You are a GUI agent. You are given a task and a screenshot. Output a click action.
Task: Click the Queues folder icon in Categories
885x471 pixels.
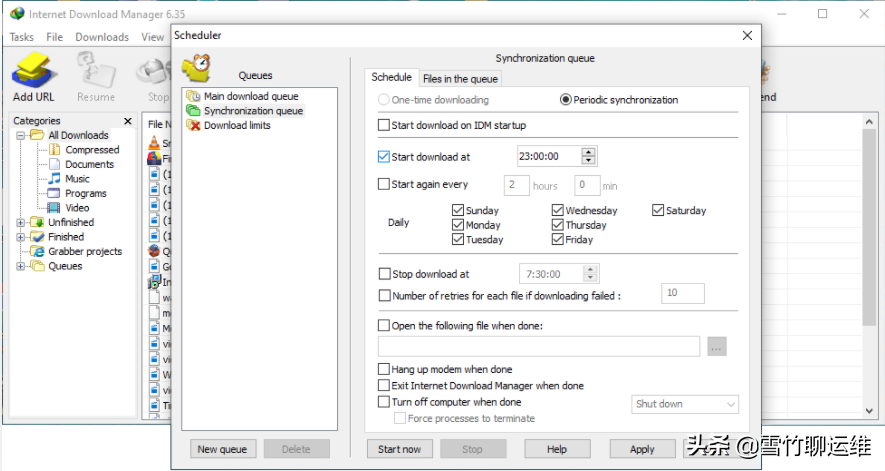[37, 266]
